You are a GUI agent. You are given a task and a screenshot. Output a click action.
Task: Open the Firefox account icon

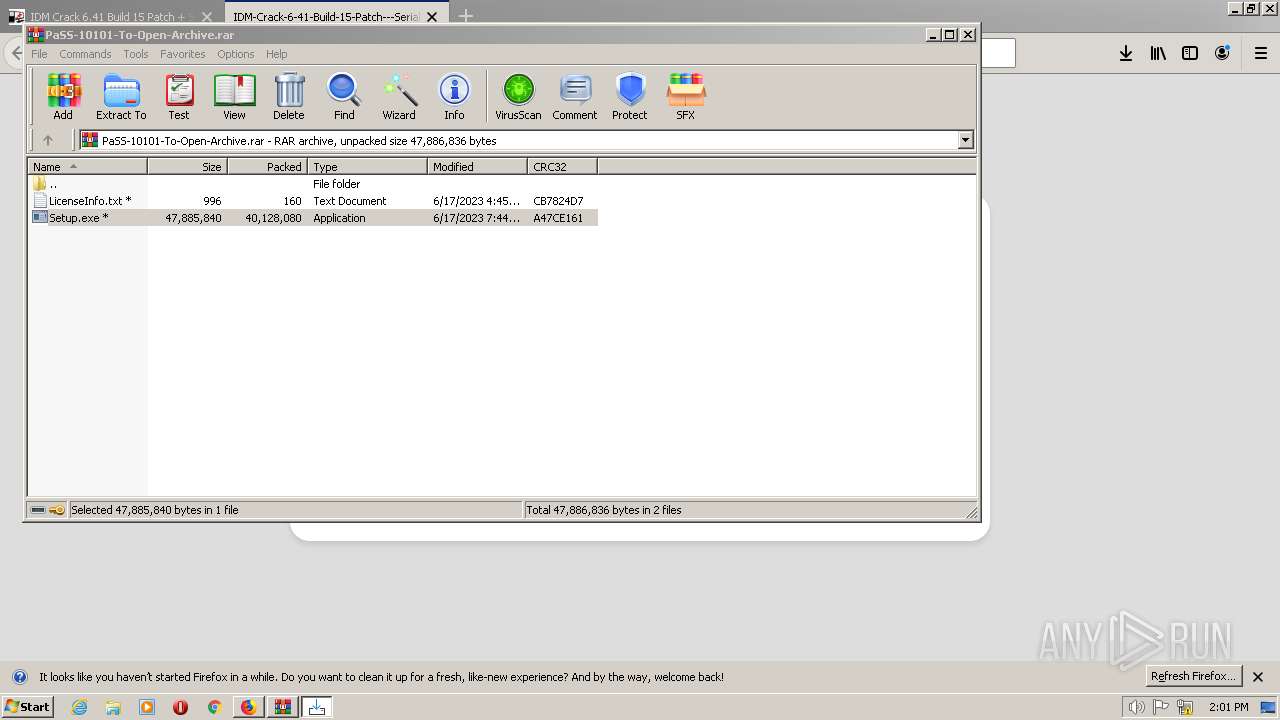point(1222,53)
